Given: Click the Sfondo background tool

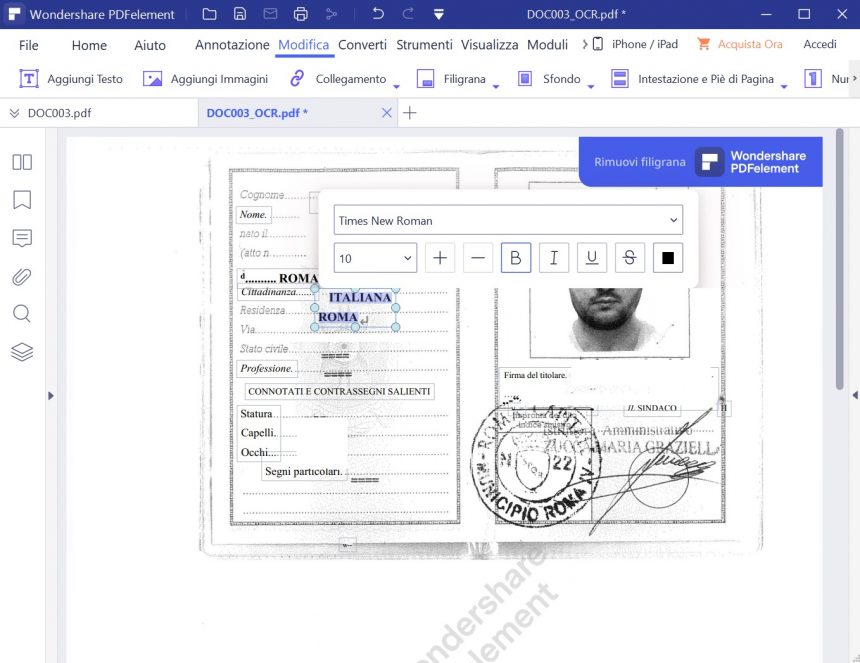Looking at the screenshot, I should point(549,79).
